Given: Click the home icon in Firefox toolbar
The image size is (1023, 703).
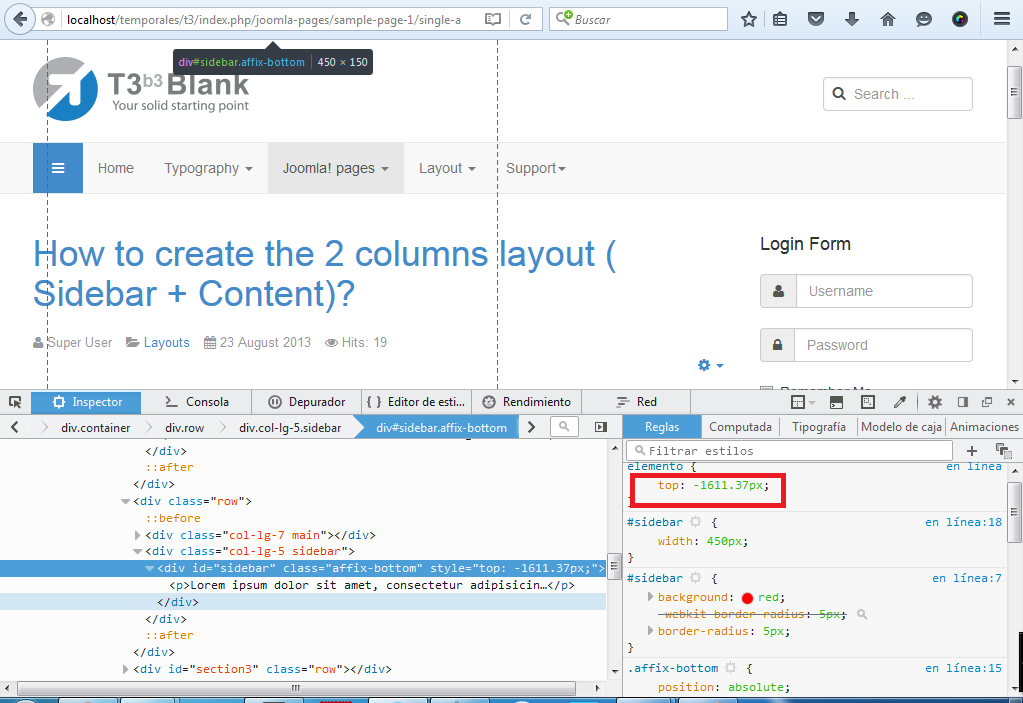Looking at the screenshot, I should (887, 19).
